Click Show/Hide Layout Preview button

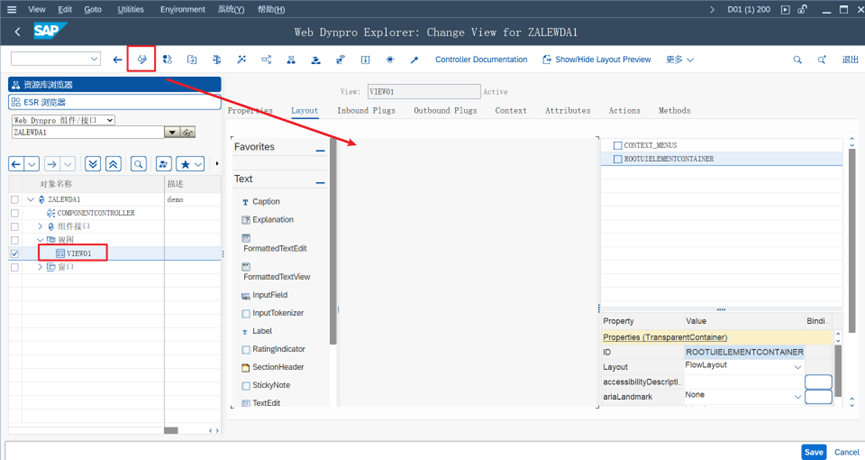596,60
